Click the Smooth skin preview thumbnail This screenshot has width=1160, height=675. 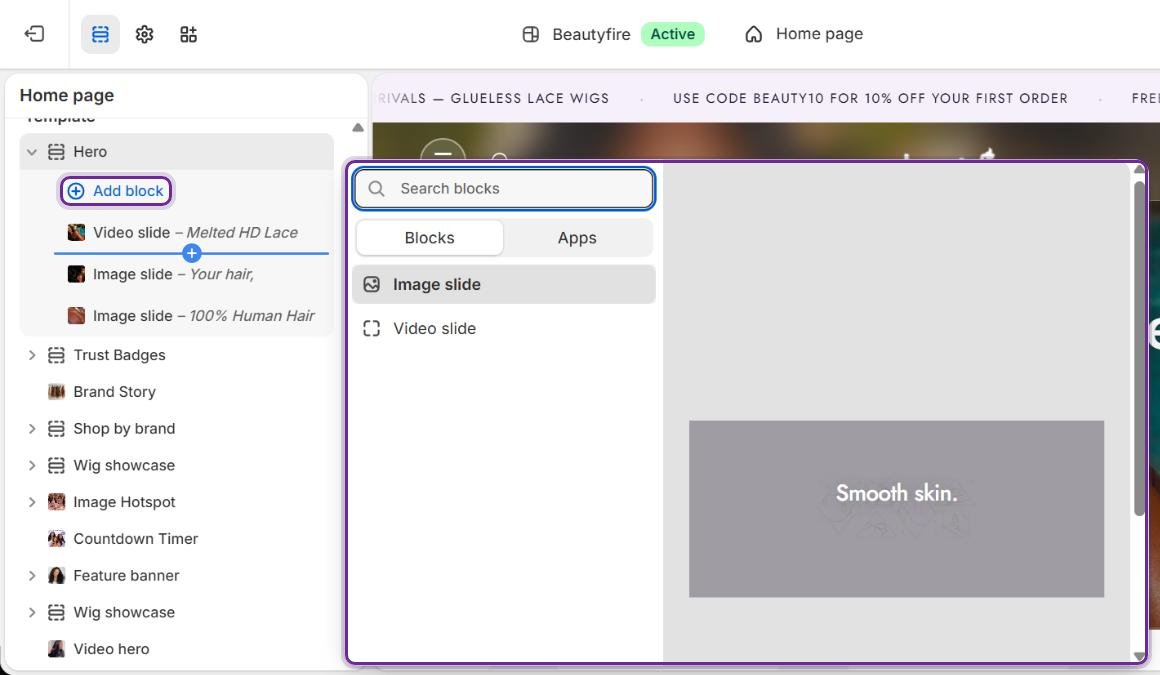click(897, 509)
